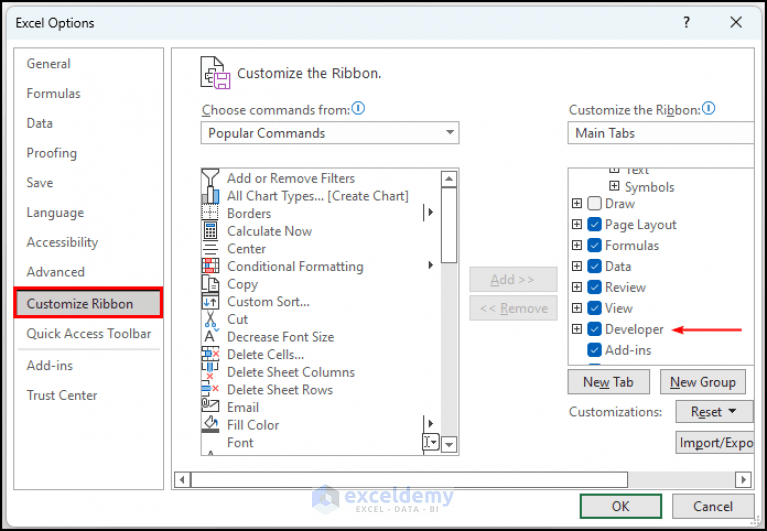Click the << Remove button
The width and height of the screenshot is (767, 531).
513,308
